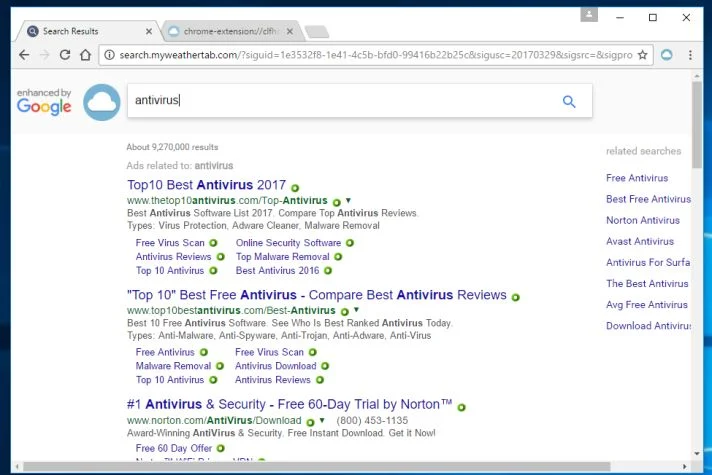The width and height of the screenshot is (712, 475).
Task: Click green icon beside Malware Removal link
Action: [x=220, y=366]
